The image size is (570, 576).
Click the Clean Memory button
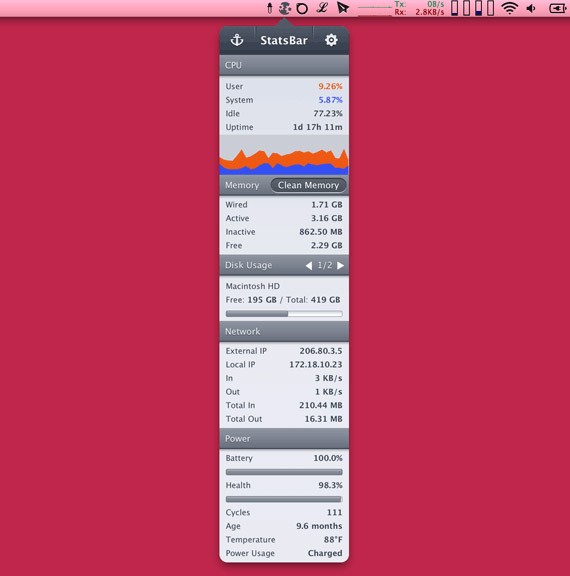pyautogui.click(x=308, y=185)
